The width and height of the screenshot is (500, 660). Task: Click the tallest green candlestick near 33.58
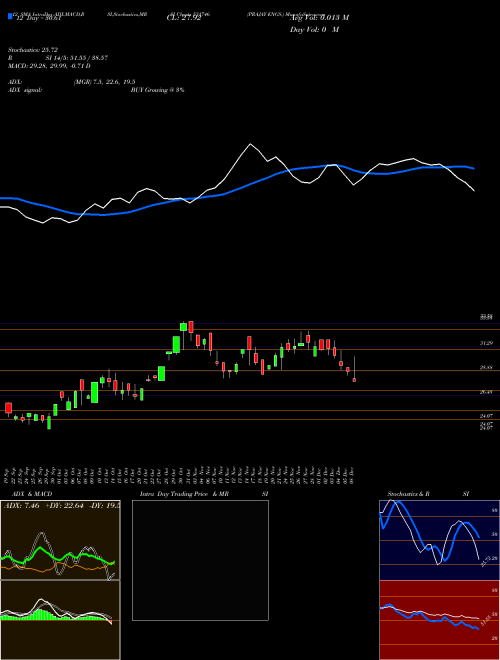(x=184, y=327)
